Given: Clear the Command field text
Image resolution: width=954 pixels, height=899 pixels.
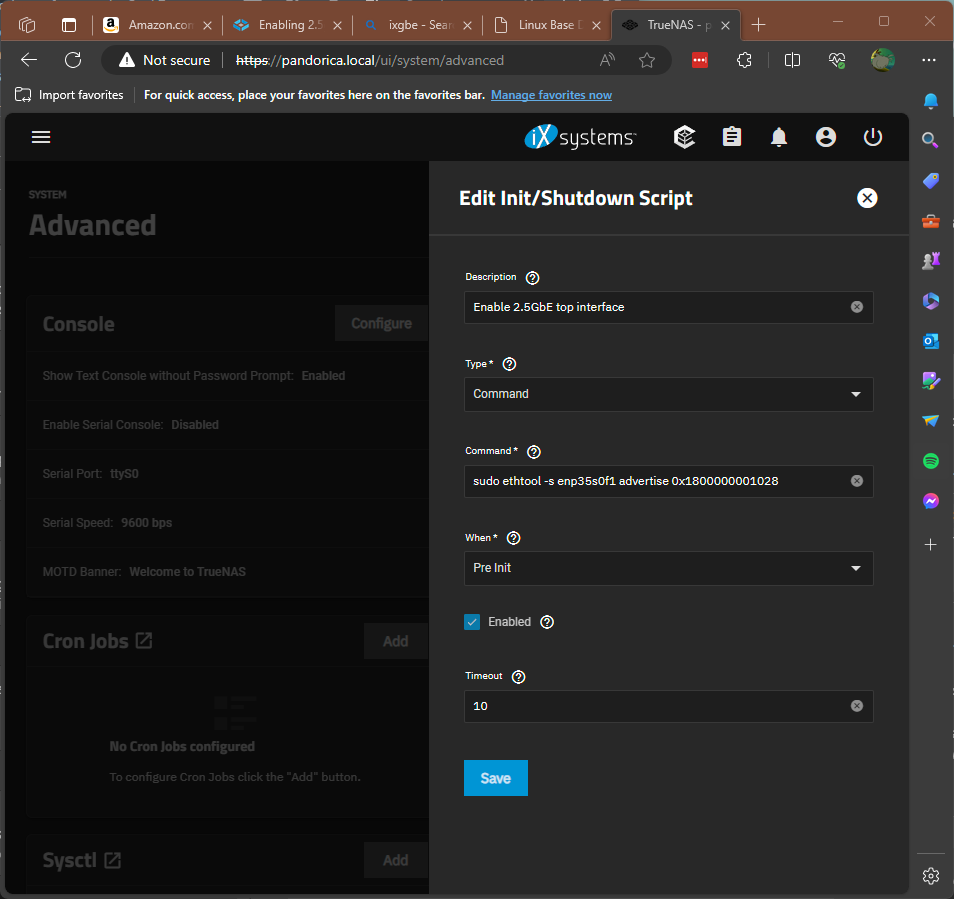Looking at the screenshot, I should (857, 481).
